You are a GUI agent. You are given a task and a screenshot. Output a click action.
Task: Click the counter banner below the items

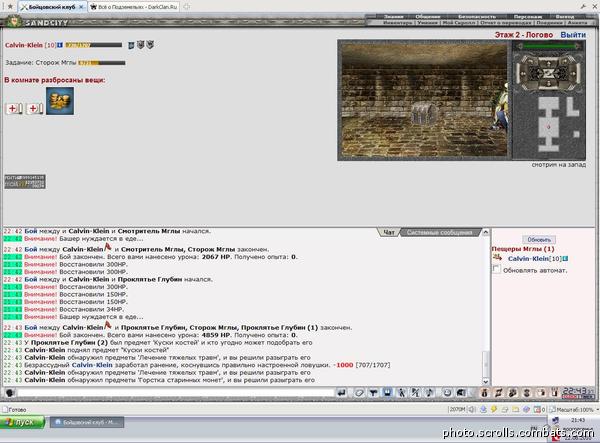(x=25, y=182)
